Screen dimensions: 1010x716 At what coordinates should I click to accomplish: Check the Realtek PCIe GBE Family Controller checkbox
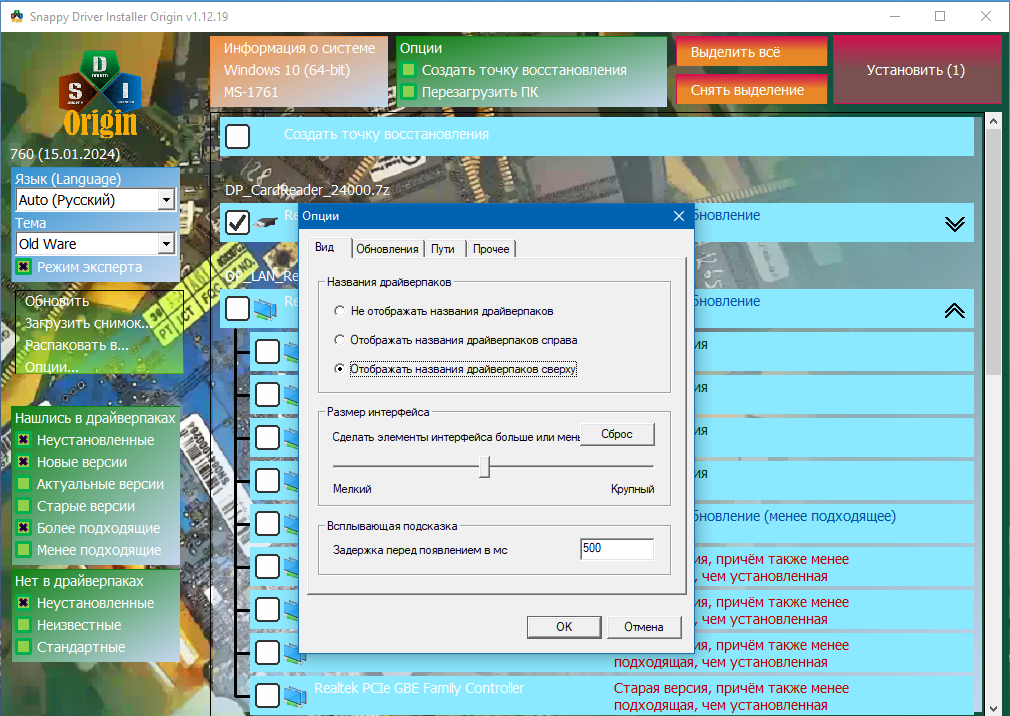tap(267, 695)
